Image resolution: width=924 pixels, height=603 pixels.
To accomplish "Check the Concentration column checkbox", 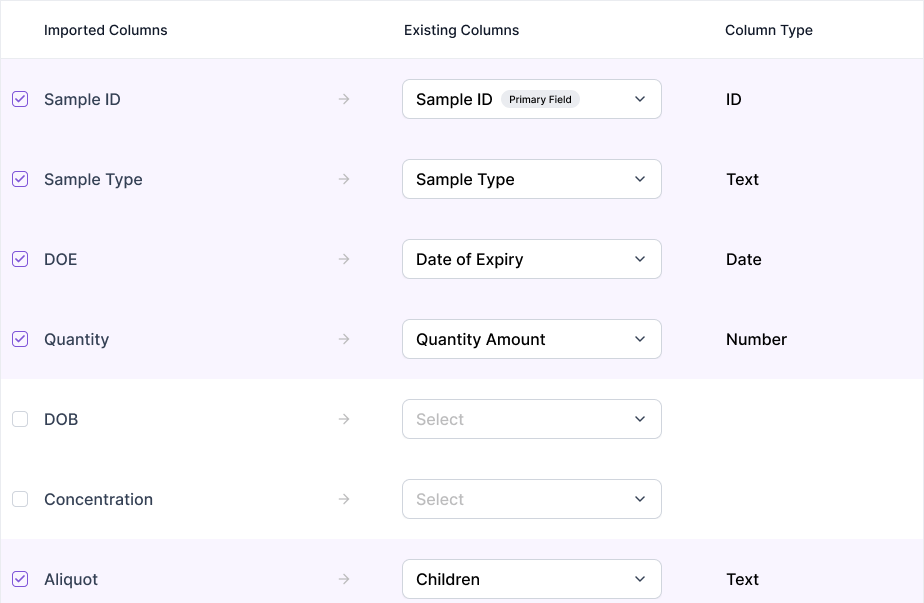I will (20, 499).
